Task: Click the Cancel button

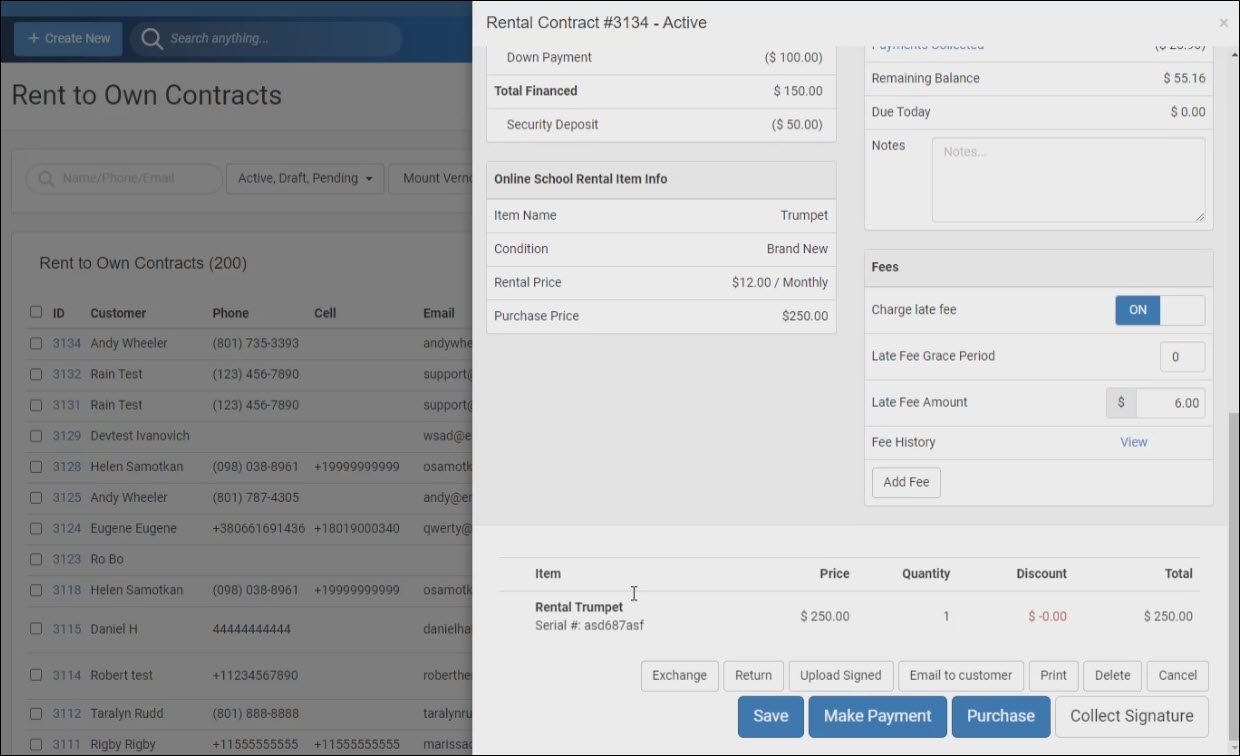Action: coord(1178,676)
